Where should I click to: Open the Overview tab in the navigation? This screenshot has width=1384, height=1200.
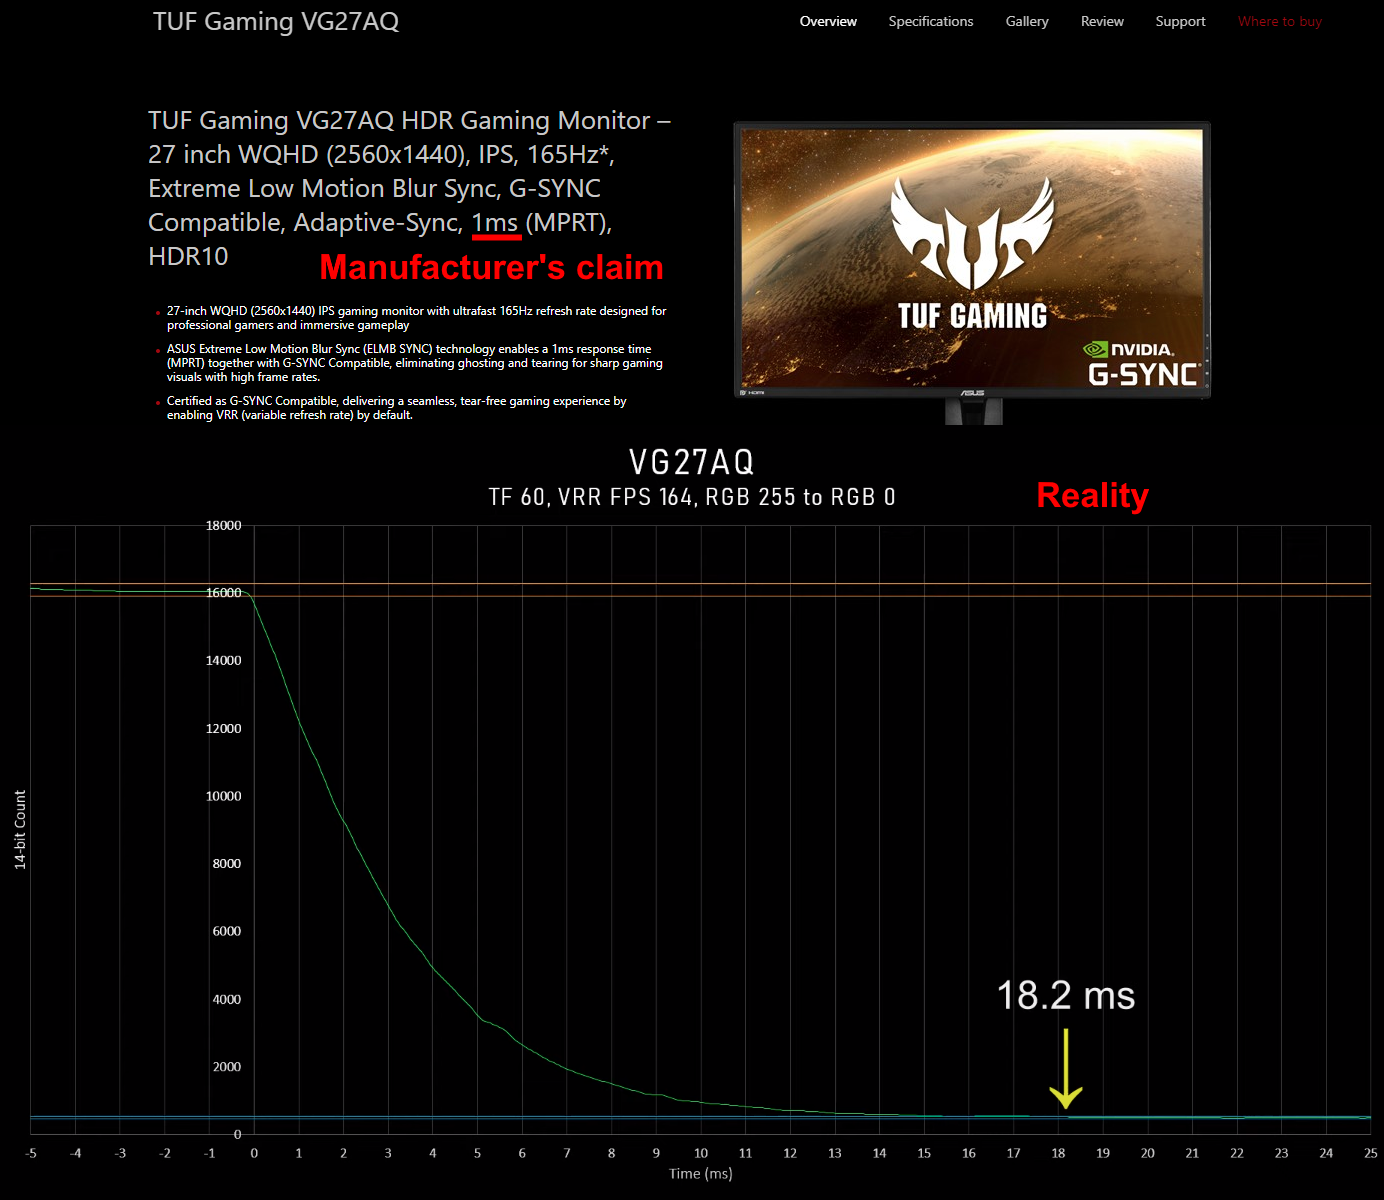coord(828,21)
